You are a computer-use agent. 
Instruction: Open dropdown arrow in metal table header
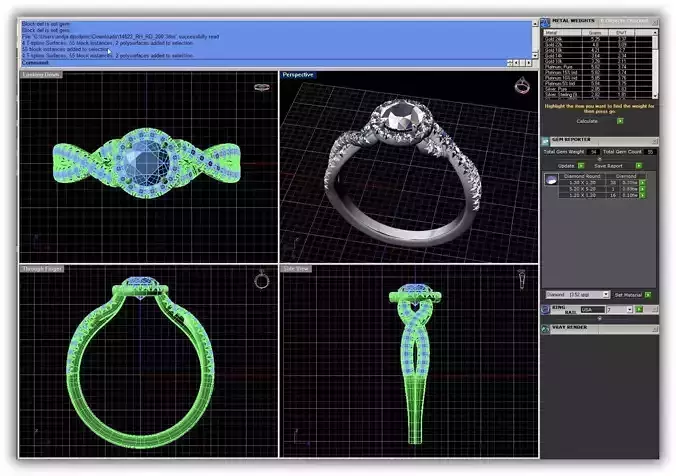click(655, 32)
